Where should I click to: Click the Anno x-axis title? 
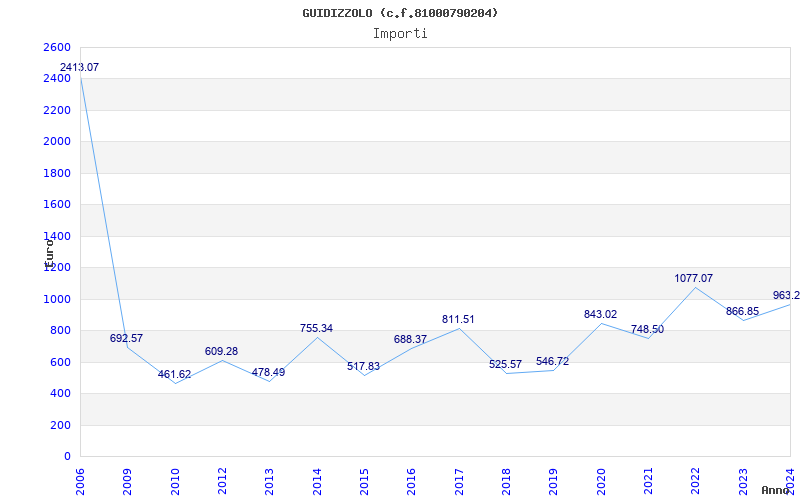pyautogui.click(x=776, y=490)
